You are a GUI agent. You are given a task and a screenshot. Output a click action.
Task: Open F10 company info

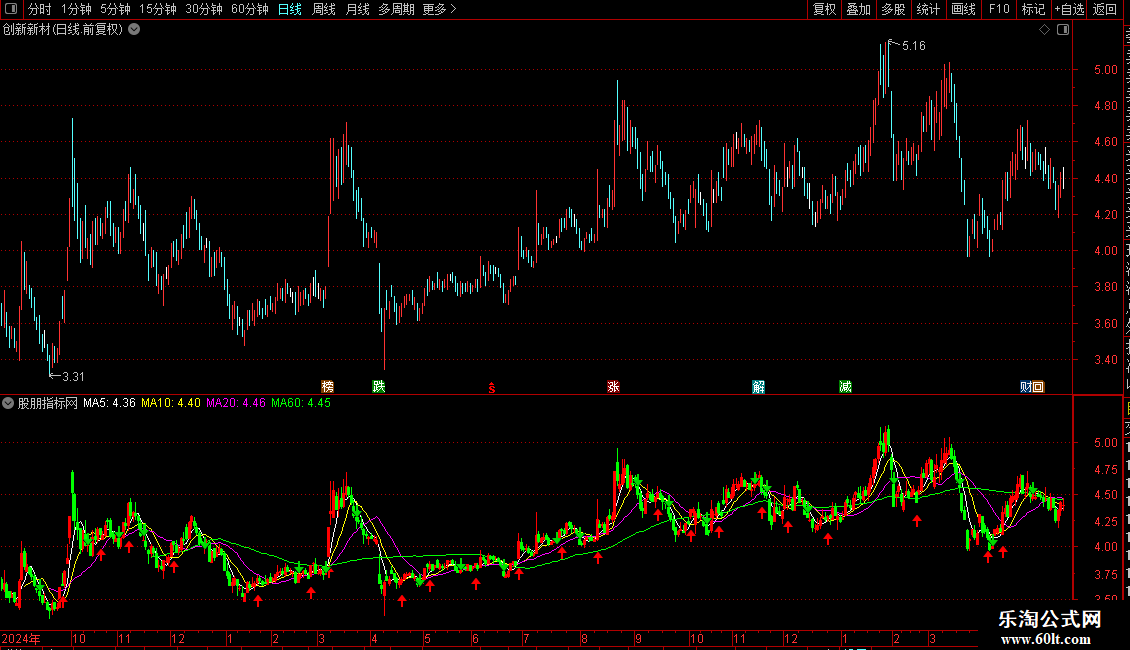coord(999,9)
